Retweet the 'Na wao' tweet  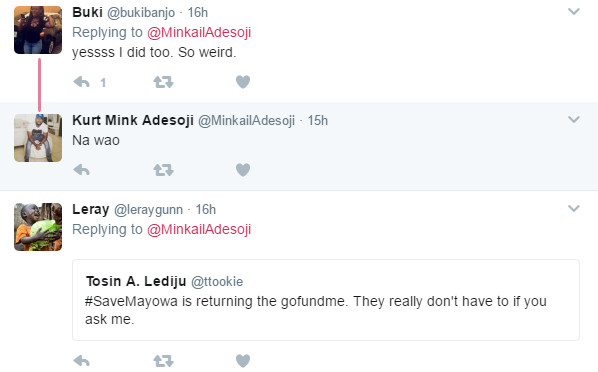click(163, 170)
